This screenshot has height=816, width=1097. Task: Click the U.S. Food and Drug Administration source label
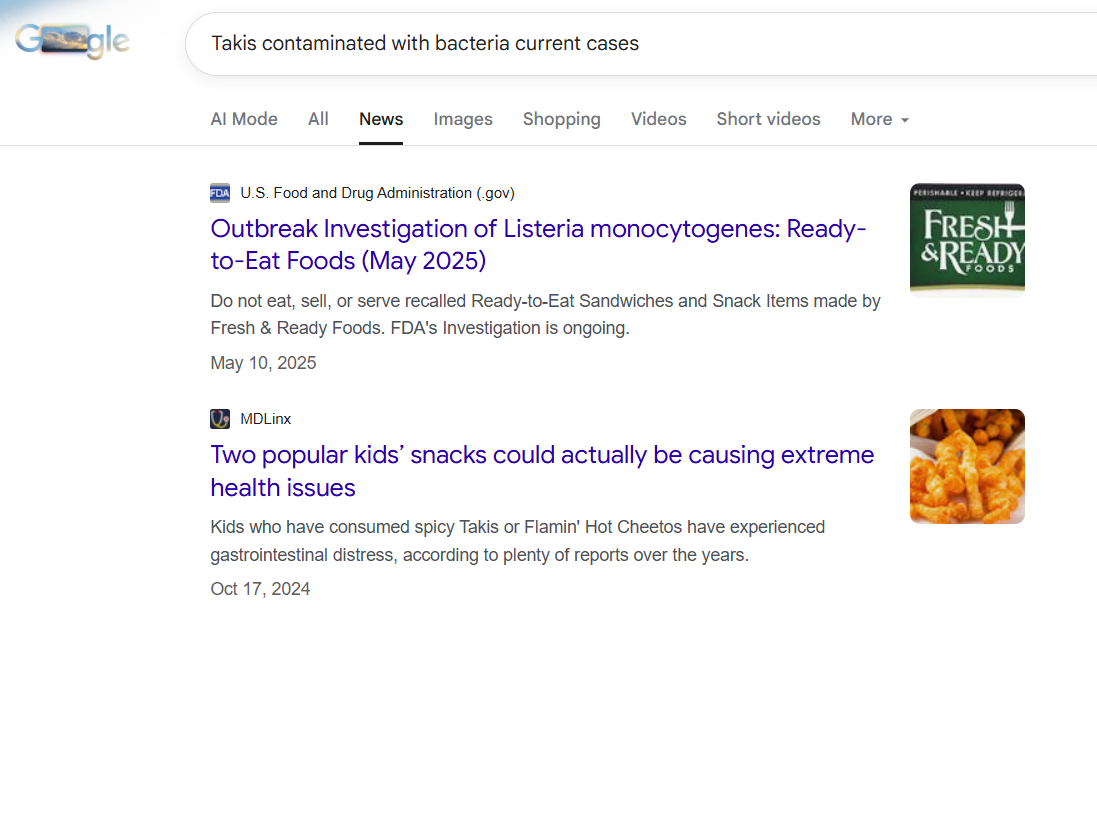click(x=377, y=193)
